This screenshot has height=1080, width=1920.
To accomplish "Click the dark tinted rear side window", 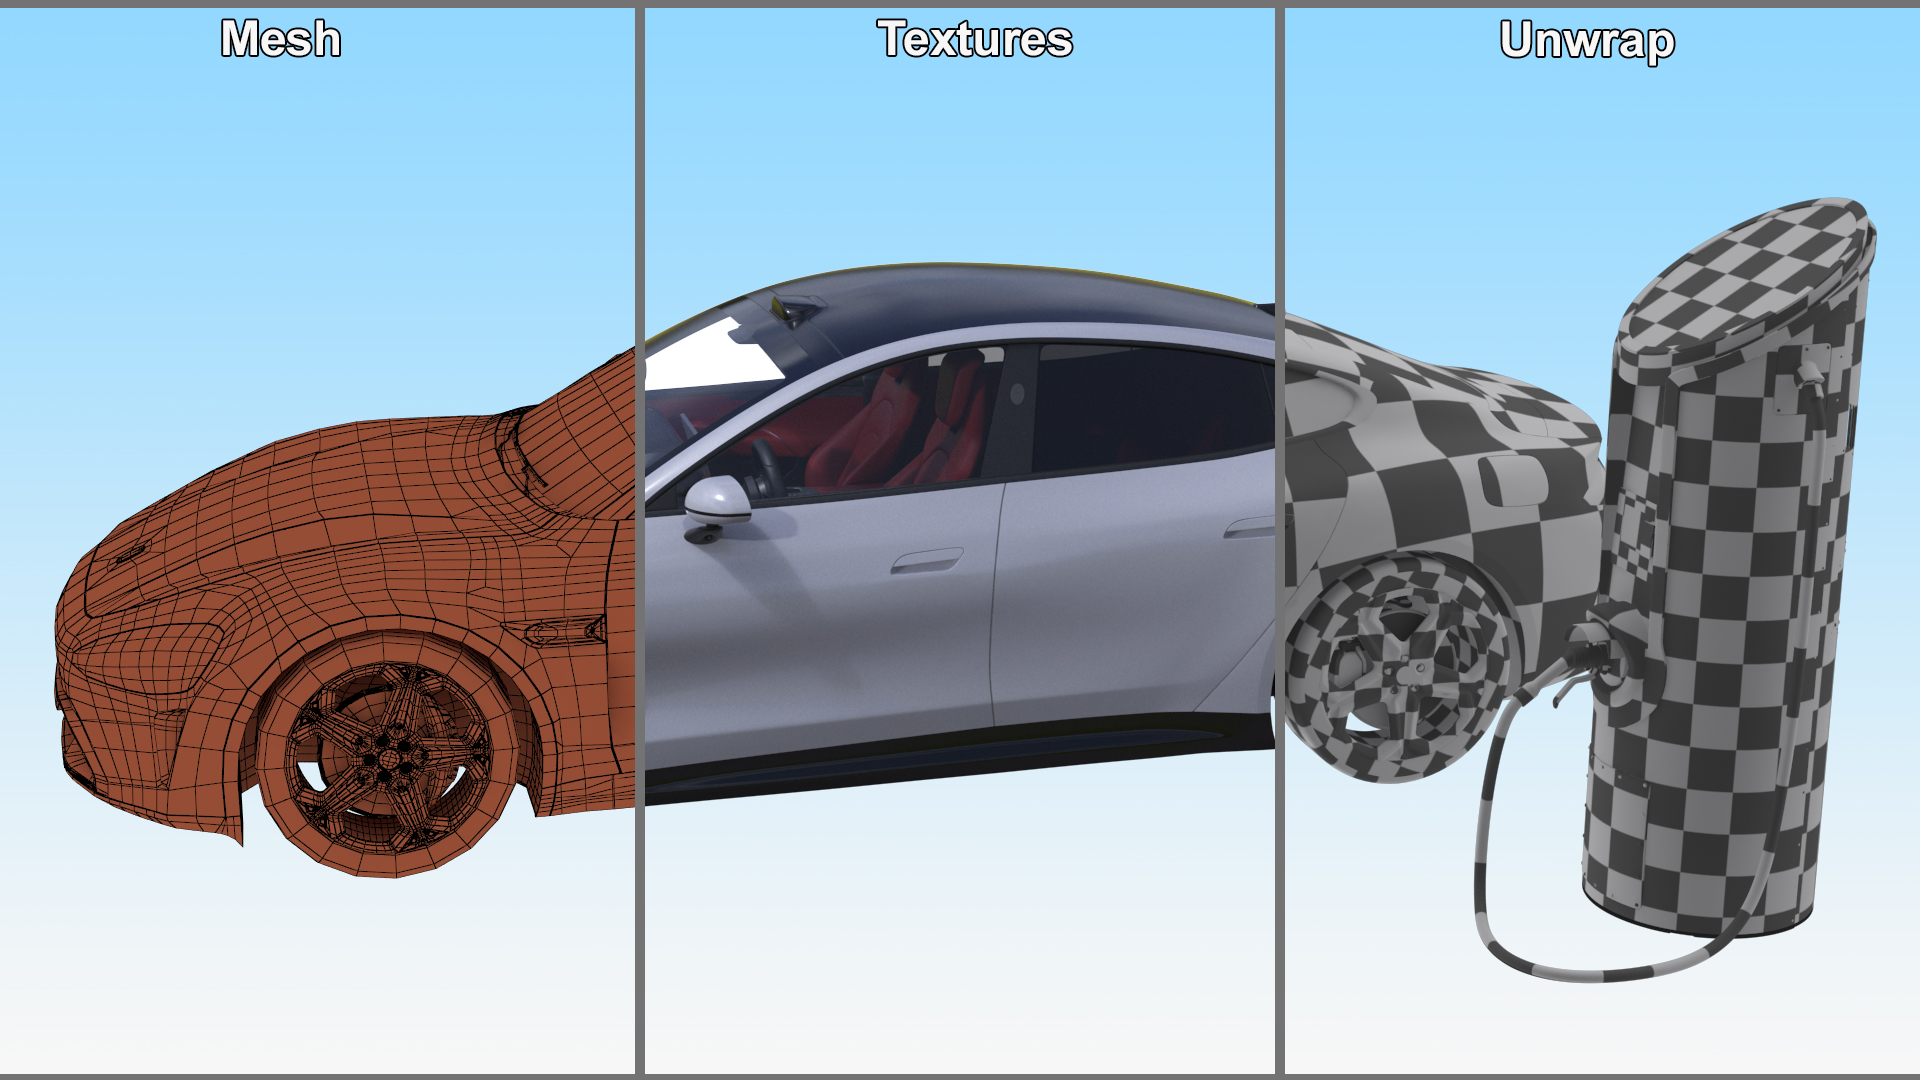I will coord(1150,405).
